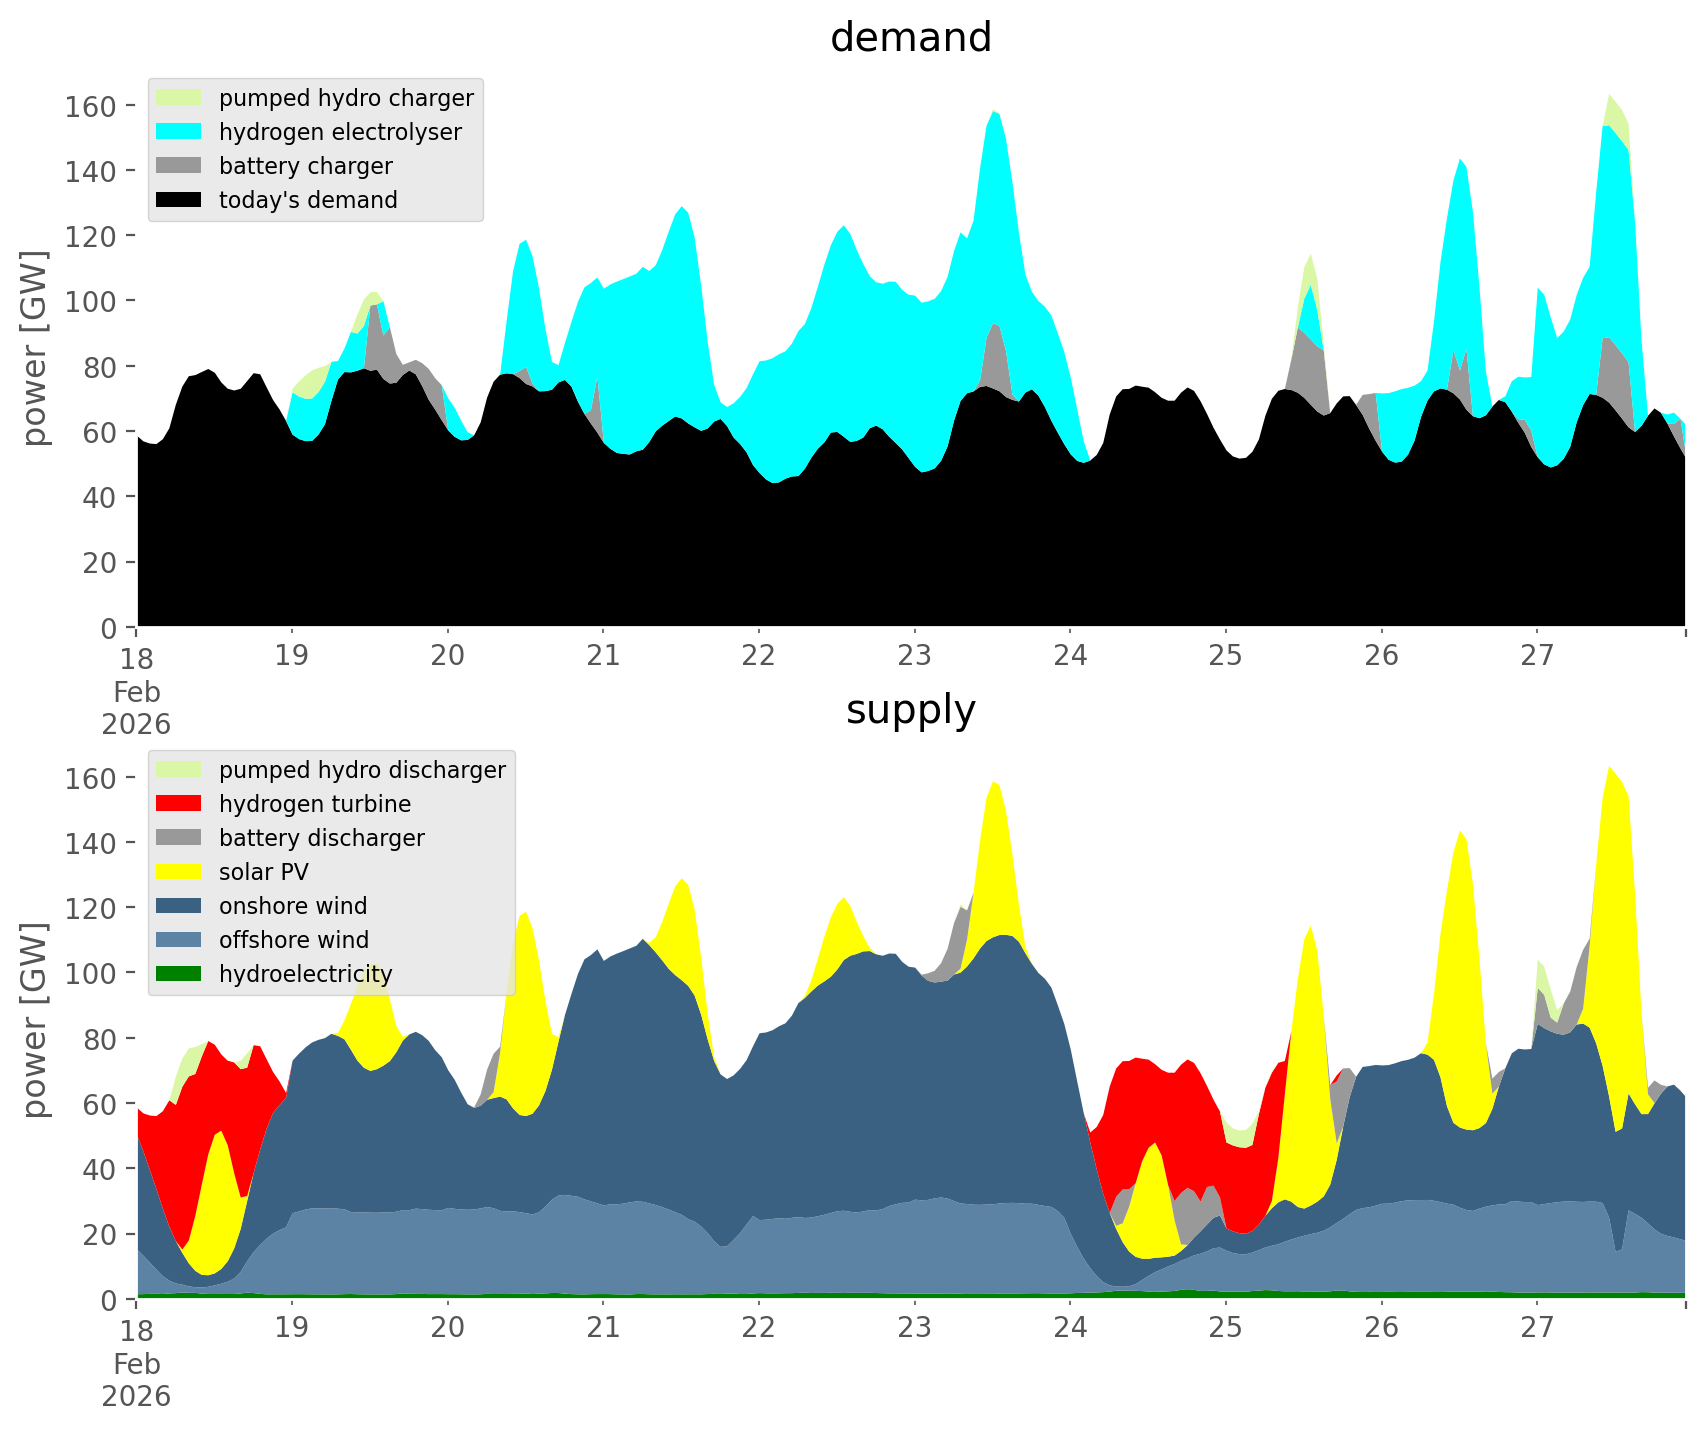Click date tick 27 on demand chart axis
Image resolution: width=1706 pixels, height=1431 pixels.
[x=1537, y=656]
